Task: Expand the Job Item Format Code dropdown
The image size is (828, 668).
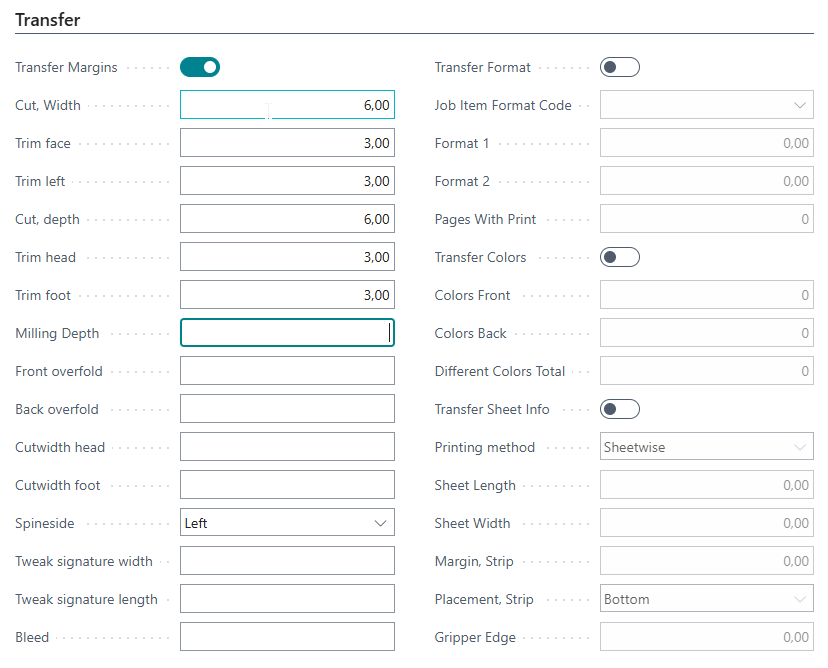Action: coord(706,105)
